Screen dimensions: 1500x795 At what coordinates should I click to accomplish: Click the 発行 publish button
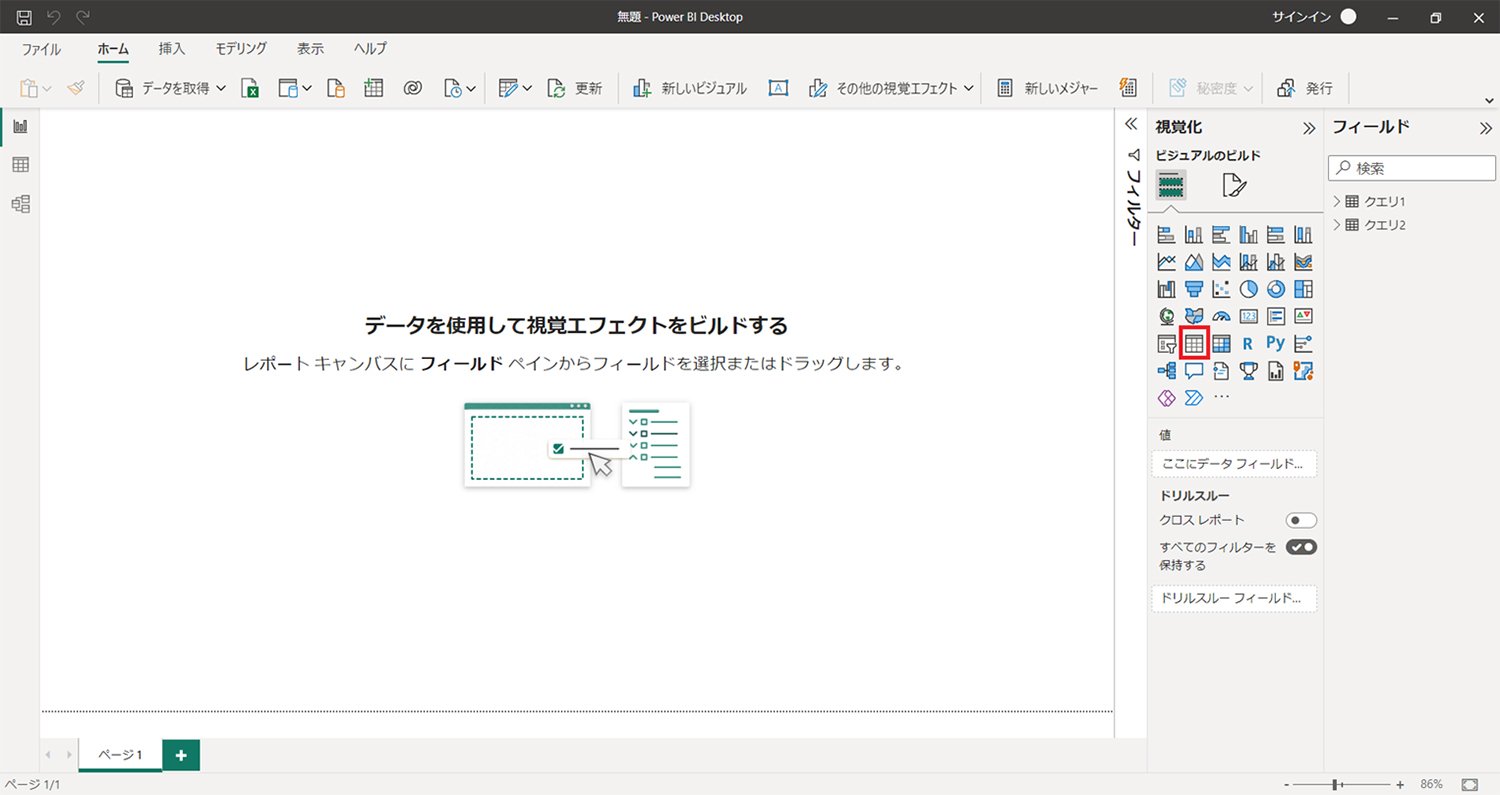coord(1305,88)
